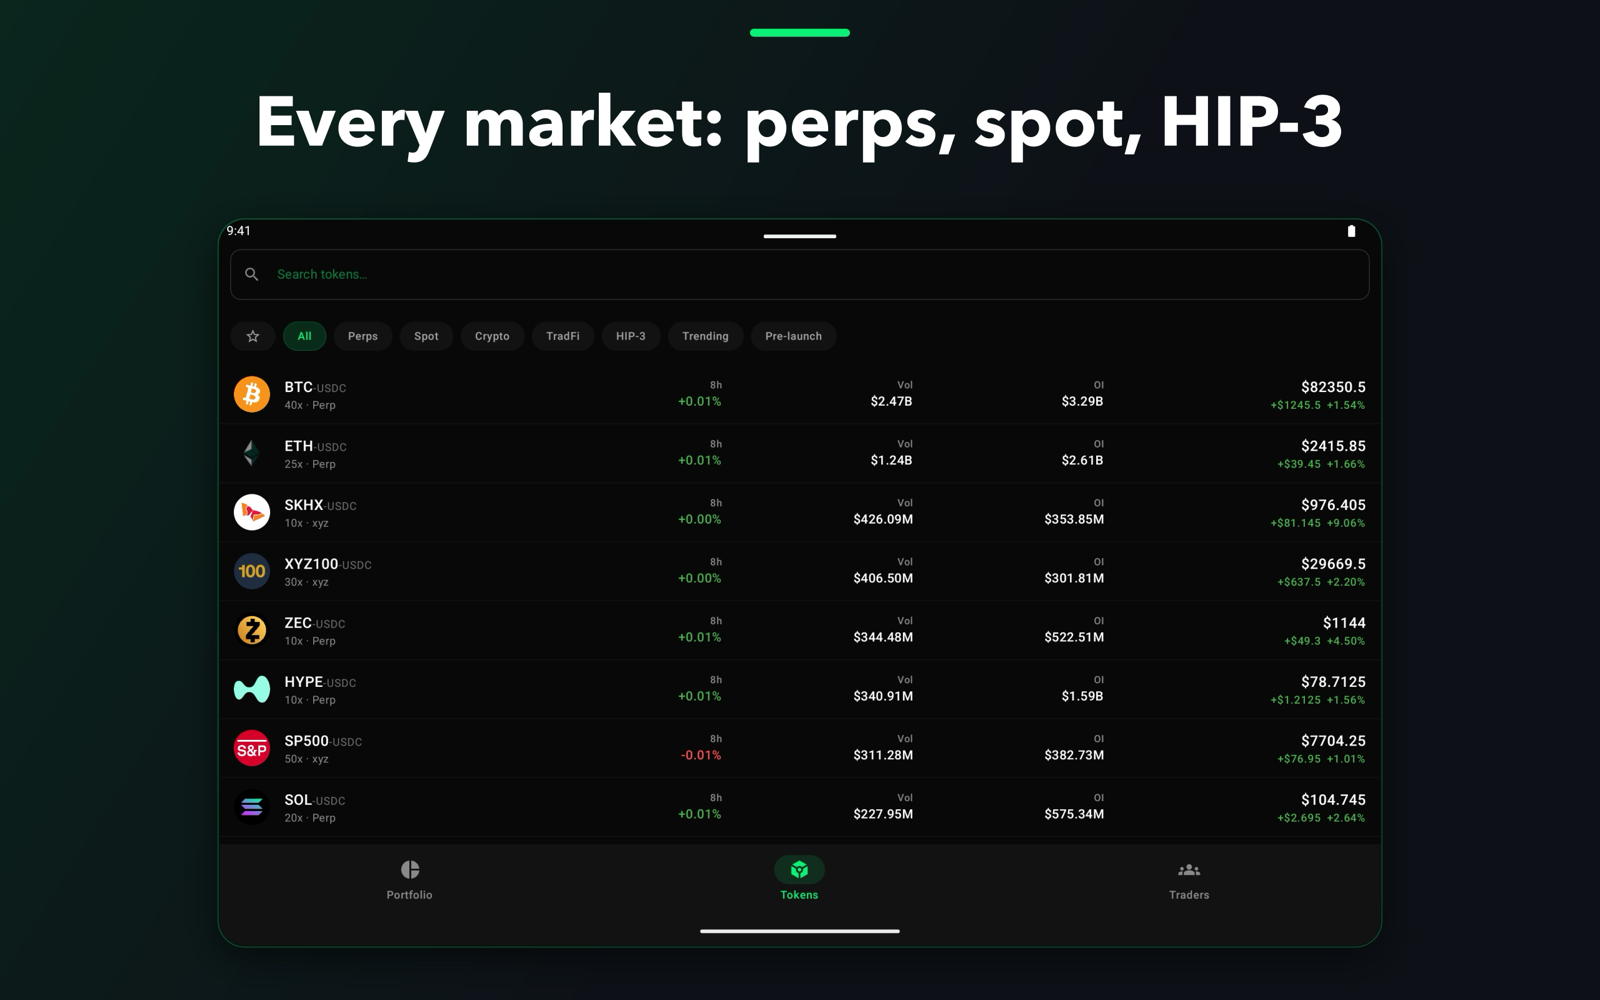This screenshot has width=1600, height=1000.
Task: Click BTC volume $2.47B
Action: 891,401
